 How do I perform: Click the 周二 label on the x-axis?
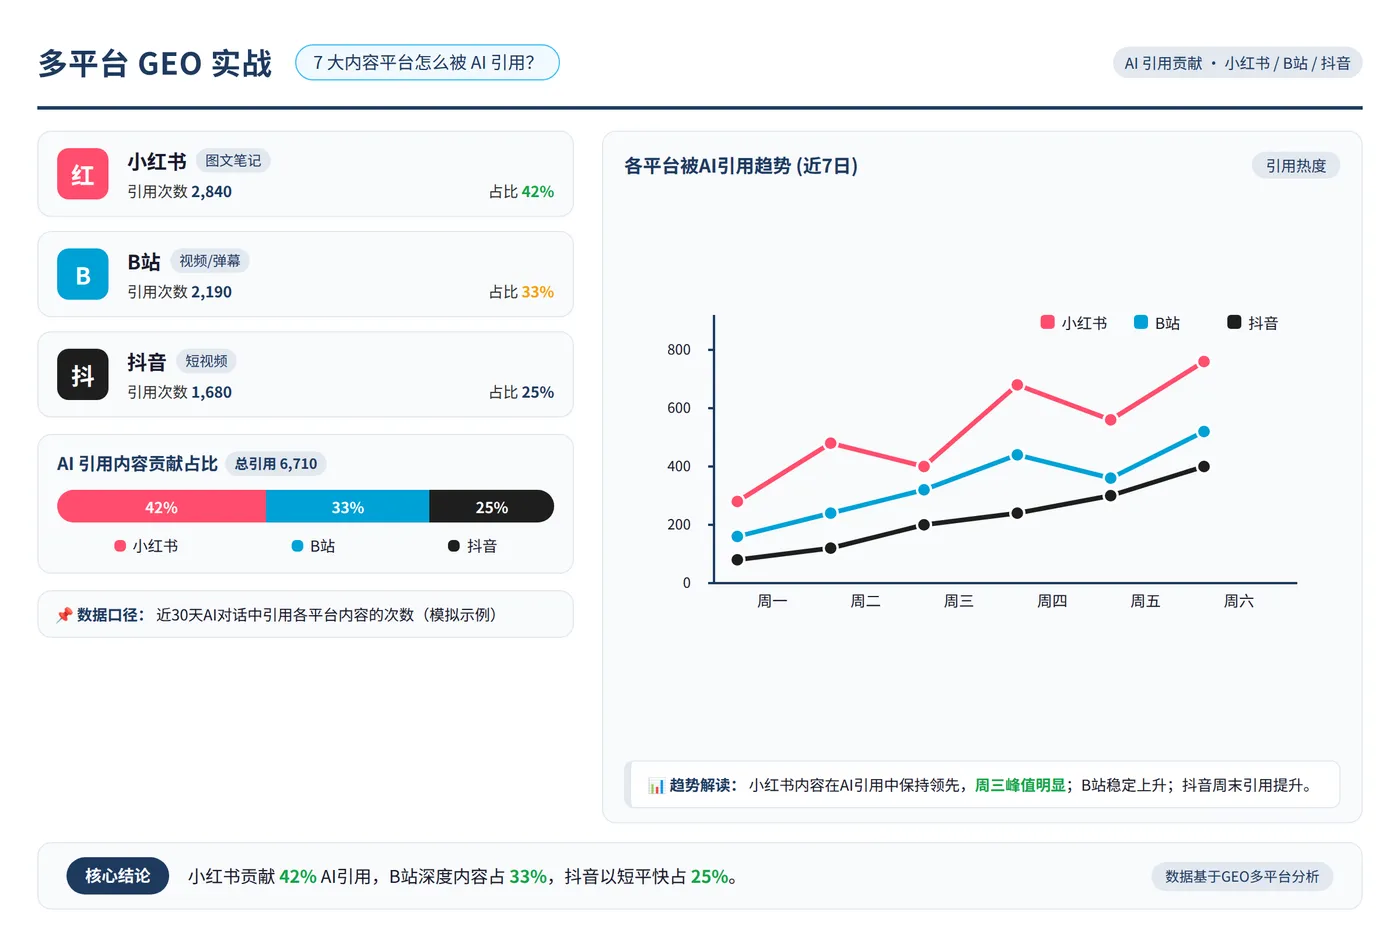coord(865,601)
